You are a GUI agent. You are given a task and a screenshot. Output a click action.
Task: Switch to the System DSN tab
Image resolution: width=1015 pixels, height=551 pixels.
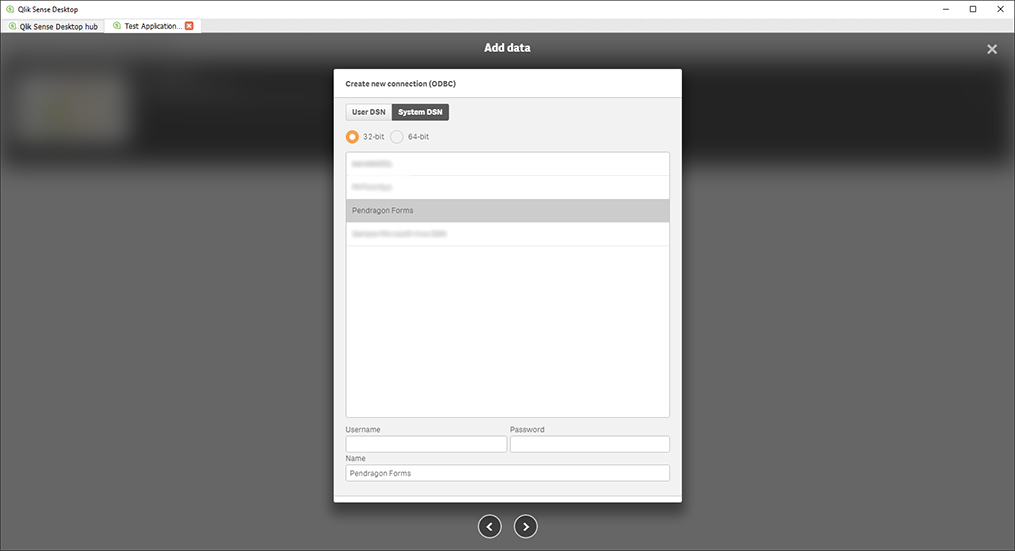pyautogui.click(x=420, y=112)
